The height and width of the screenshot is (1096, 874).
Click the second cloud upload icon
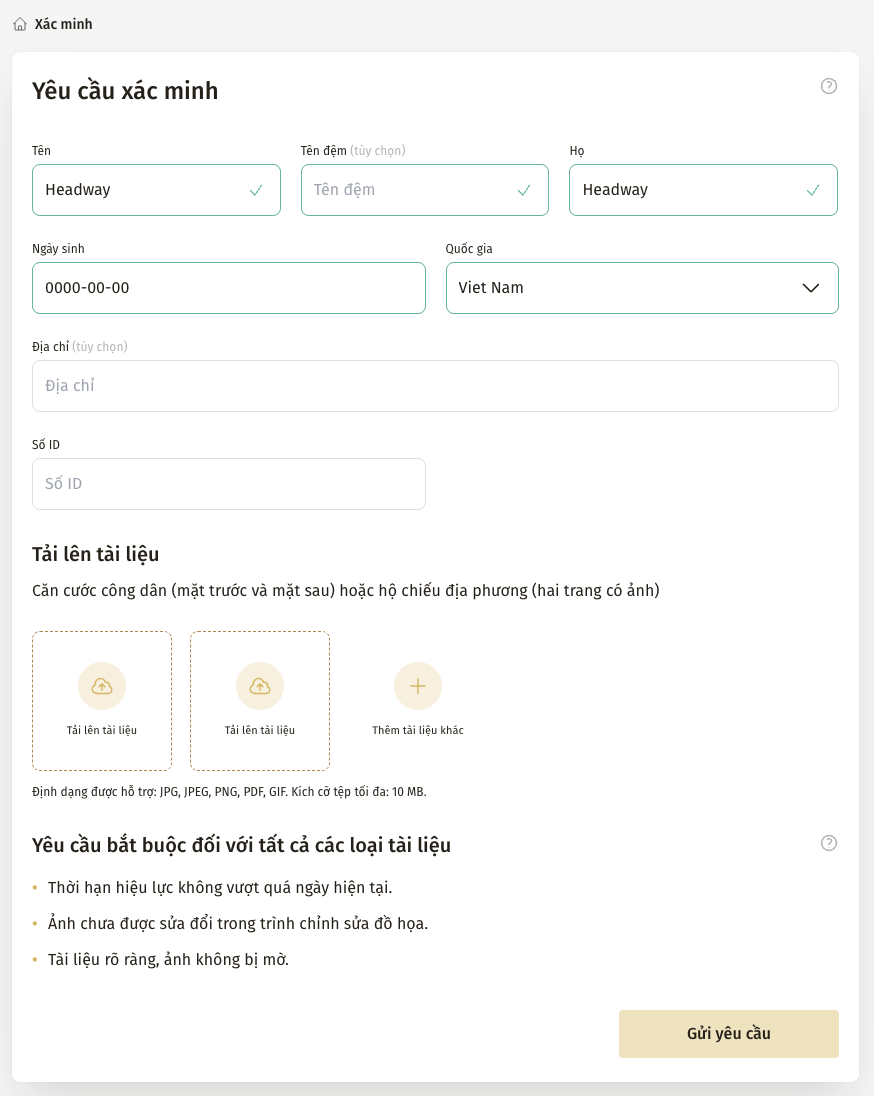pyautogui.click(x=260, y=686)
